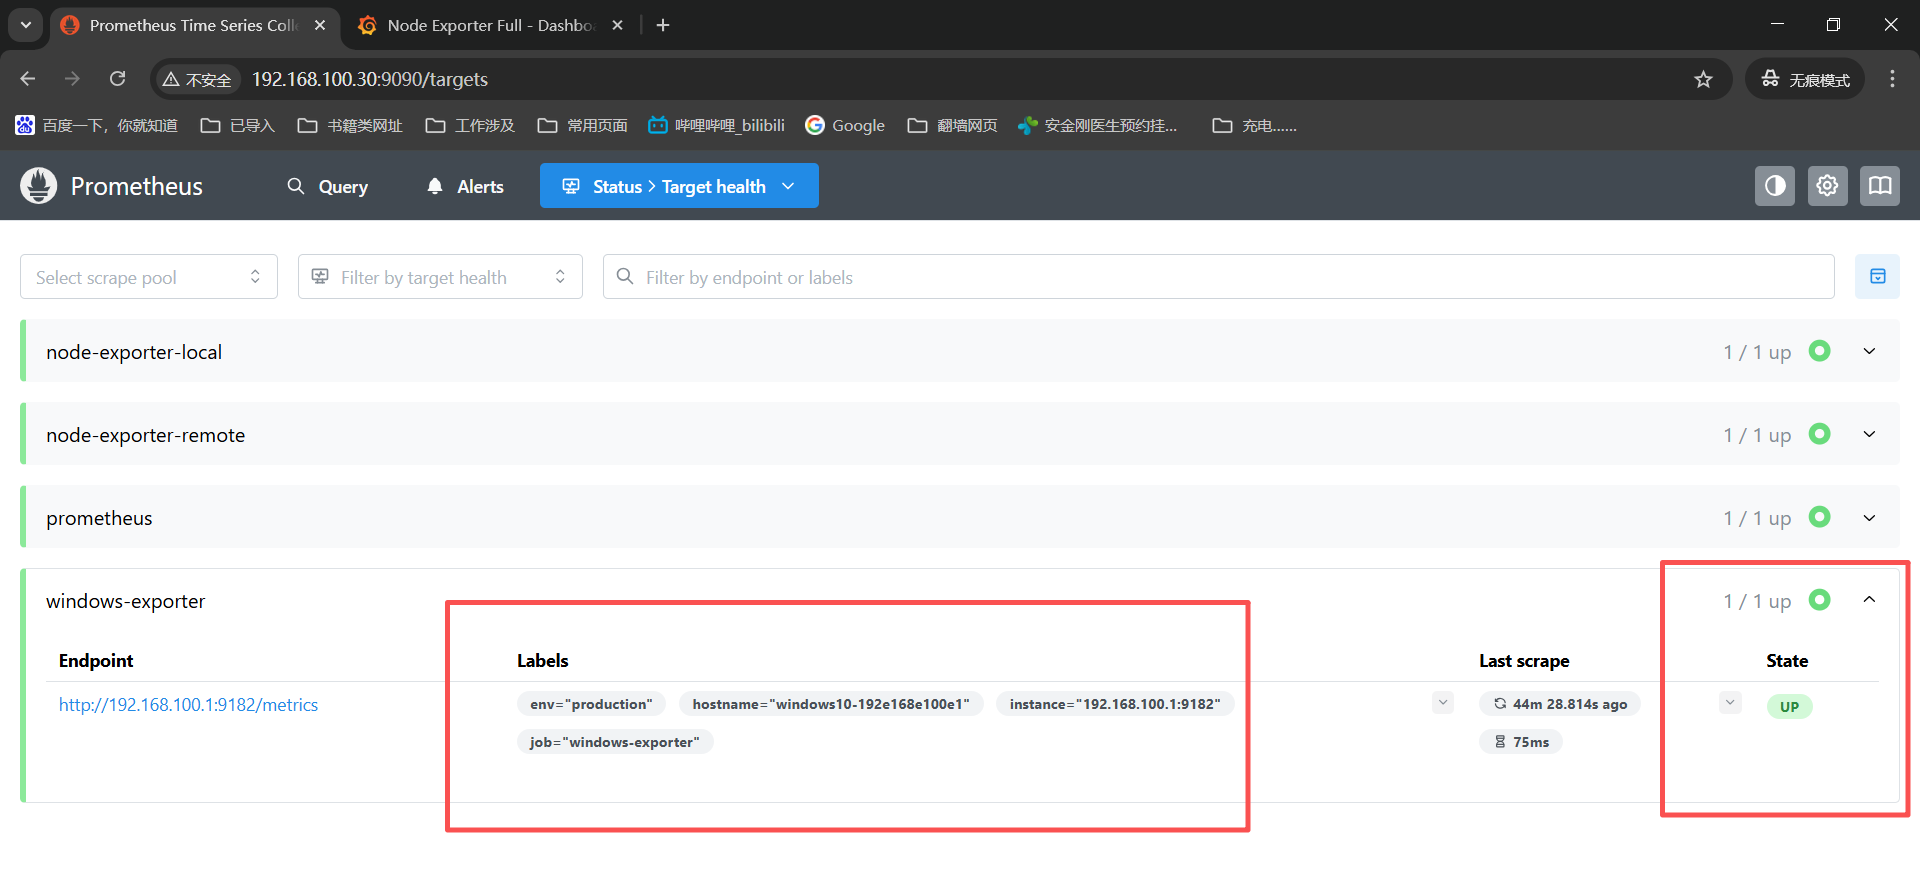Viewport: 1920px width, 870px height.
Task: Reload the page with the refresh icon
Action: [118, 79]
